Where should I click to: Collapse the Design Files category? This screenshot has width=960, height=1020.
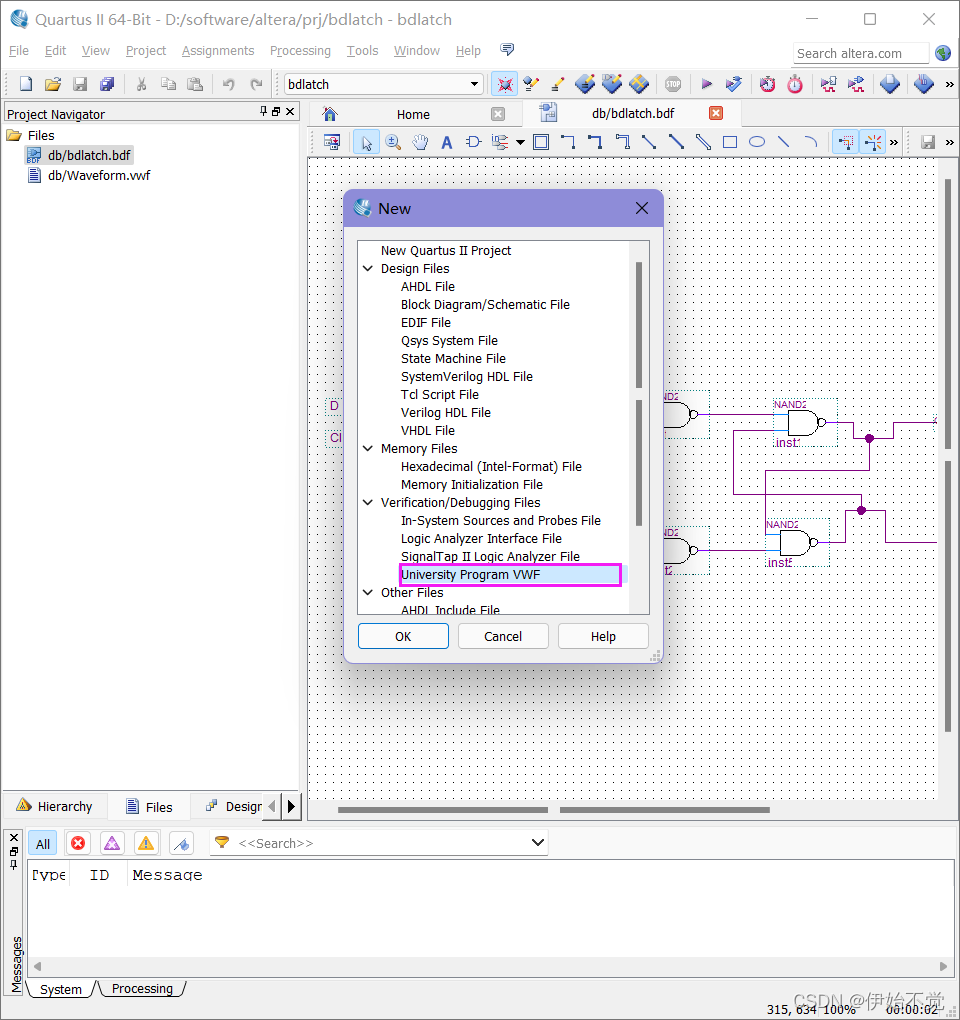(367, 269)
